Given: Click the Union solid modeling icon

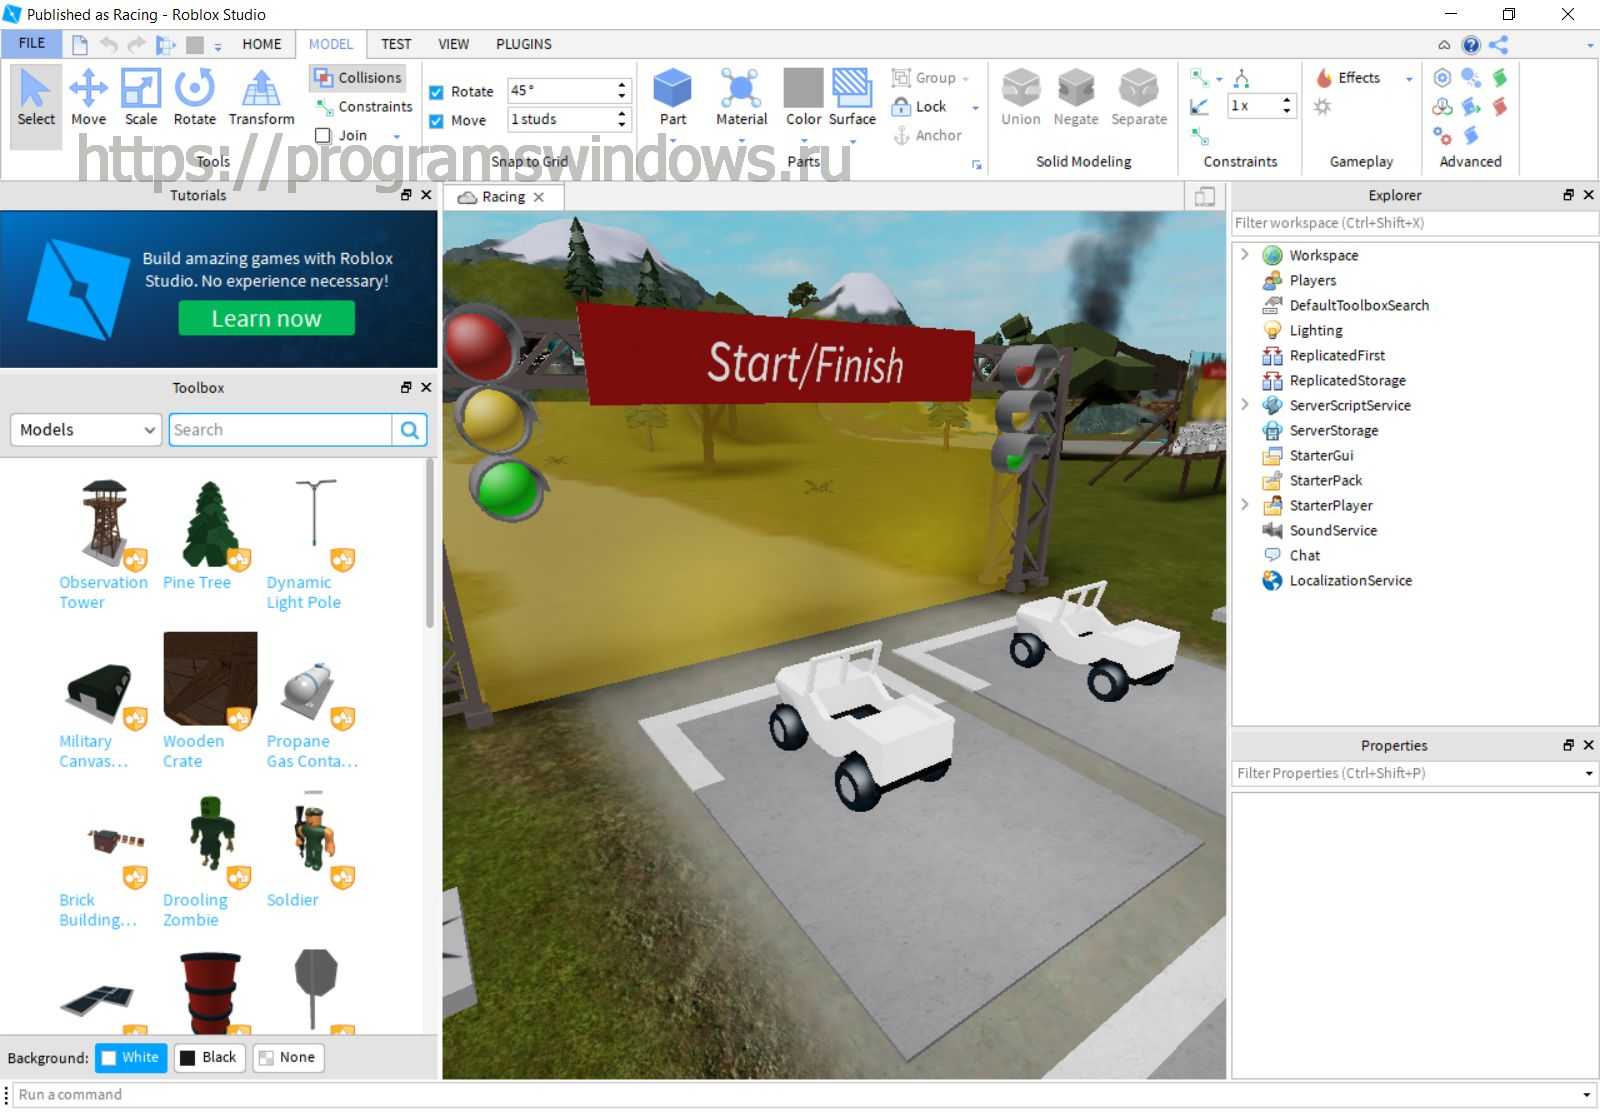Looking at the screenshot, I should coord(1021,98).
